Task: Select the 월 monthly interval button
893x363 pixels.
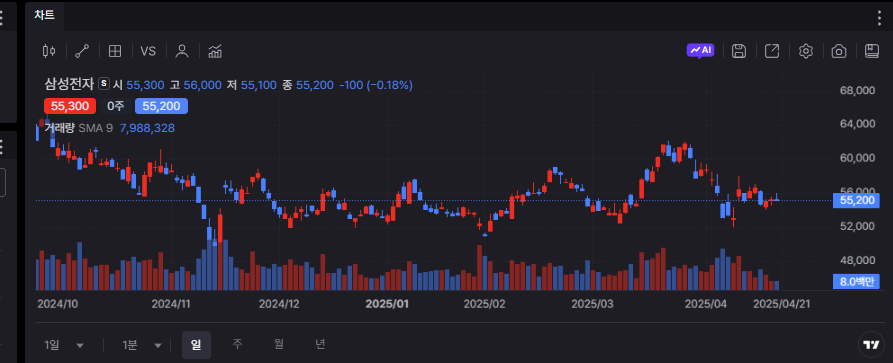Action: click(279, 344)
